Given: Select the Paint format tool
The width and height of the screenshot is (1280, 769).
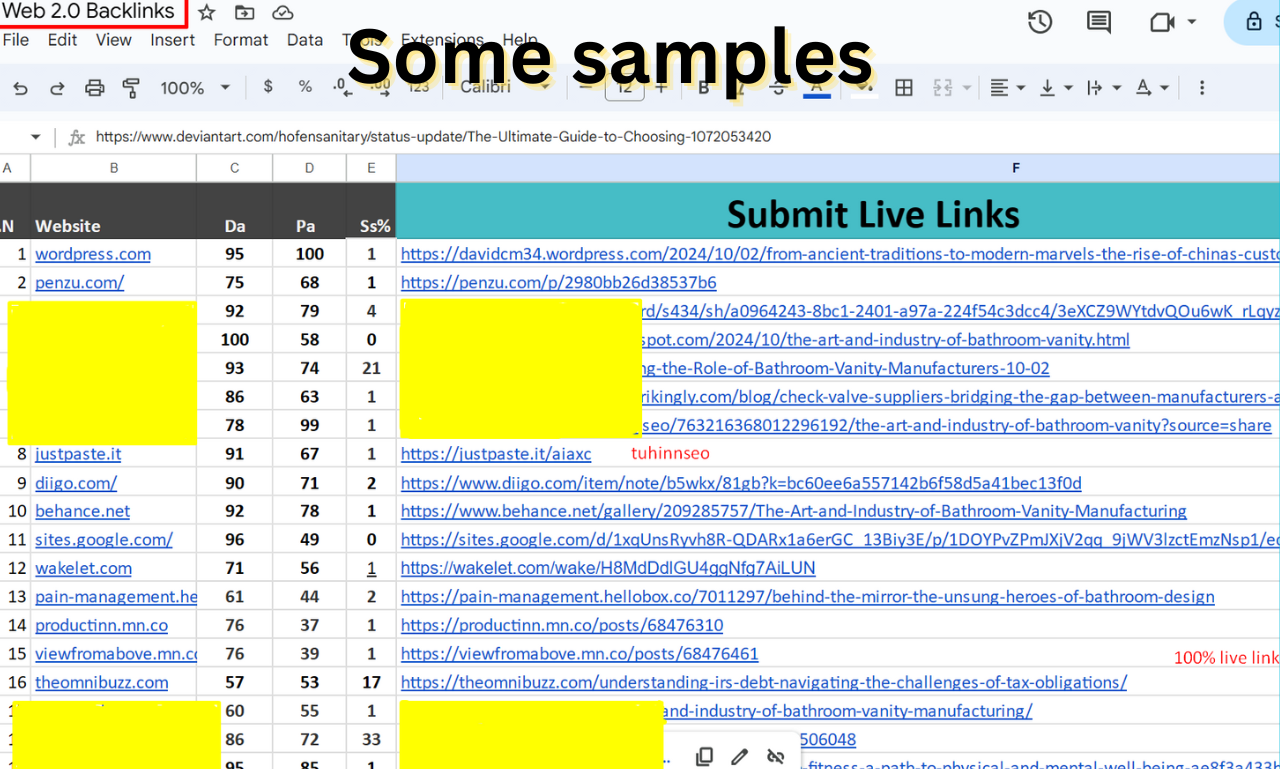Looking at the screenshot, I should pyautogui.click(x=131, y=87).
